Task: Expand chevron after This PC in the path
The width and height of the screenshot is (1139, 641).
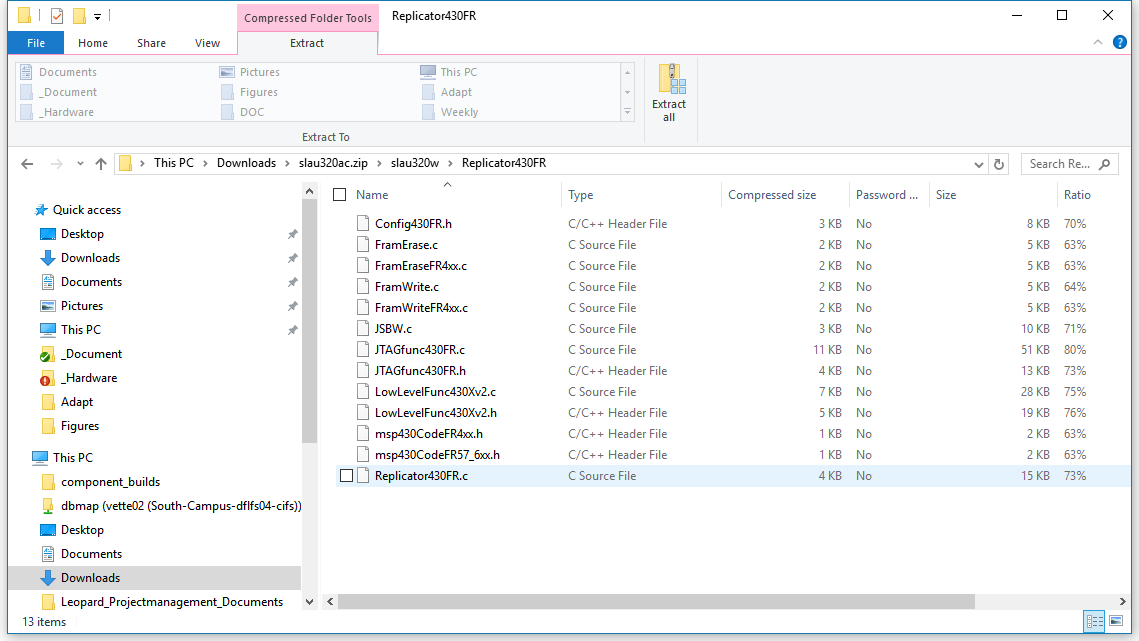Action: click(x=205, y=164)
